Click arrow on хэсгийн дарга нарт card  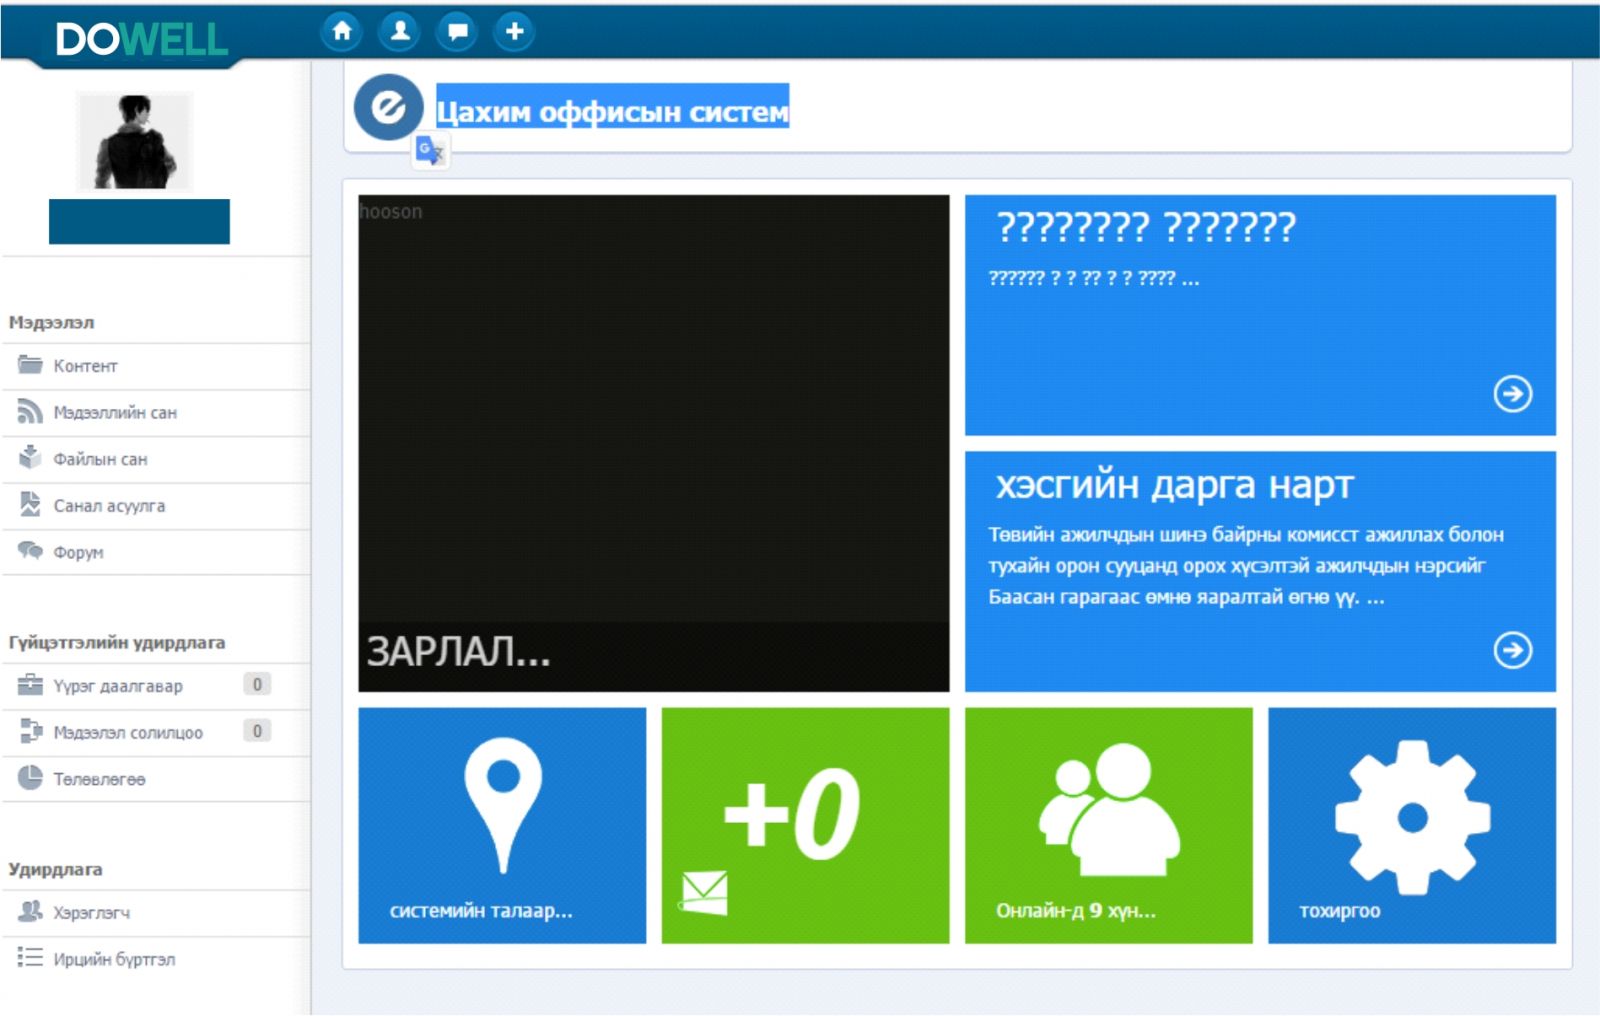(x=1512, y=650)
